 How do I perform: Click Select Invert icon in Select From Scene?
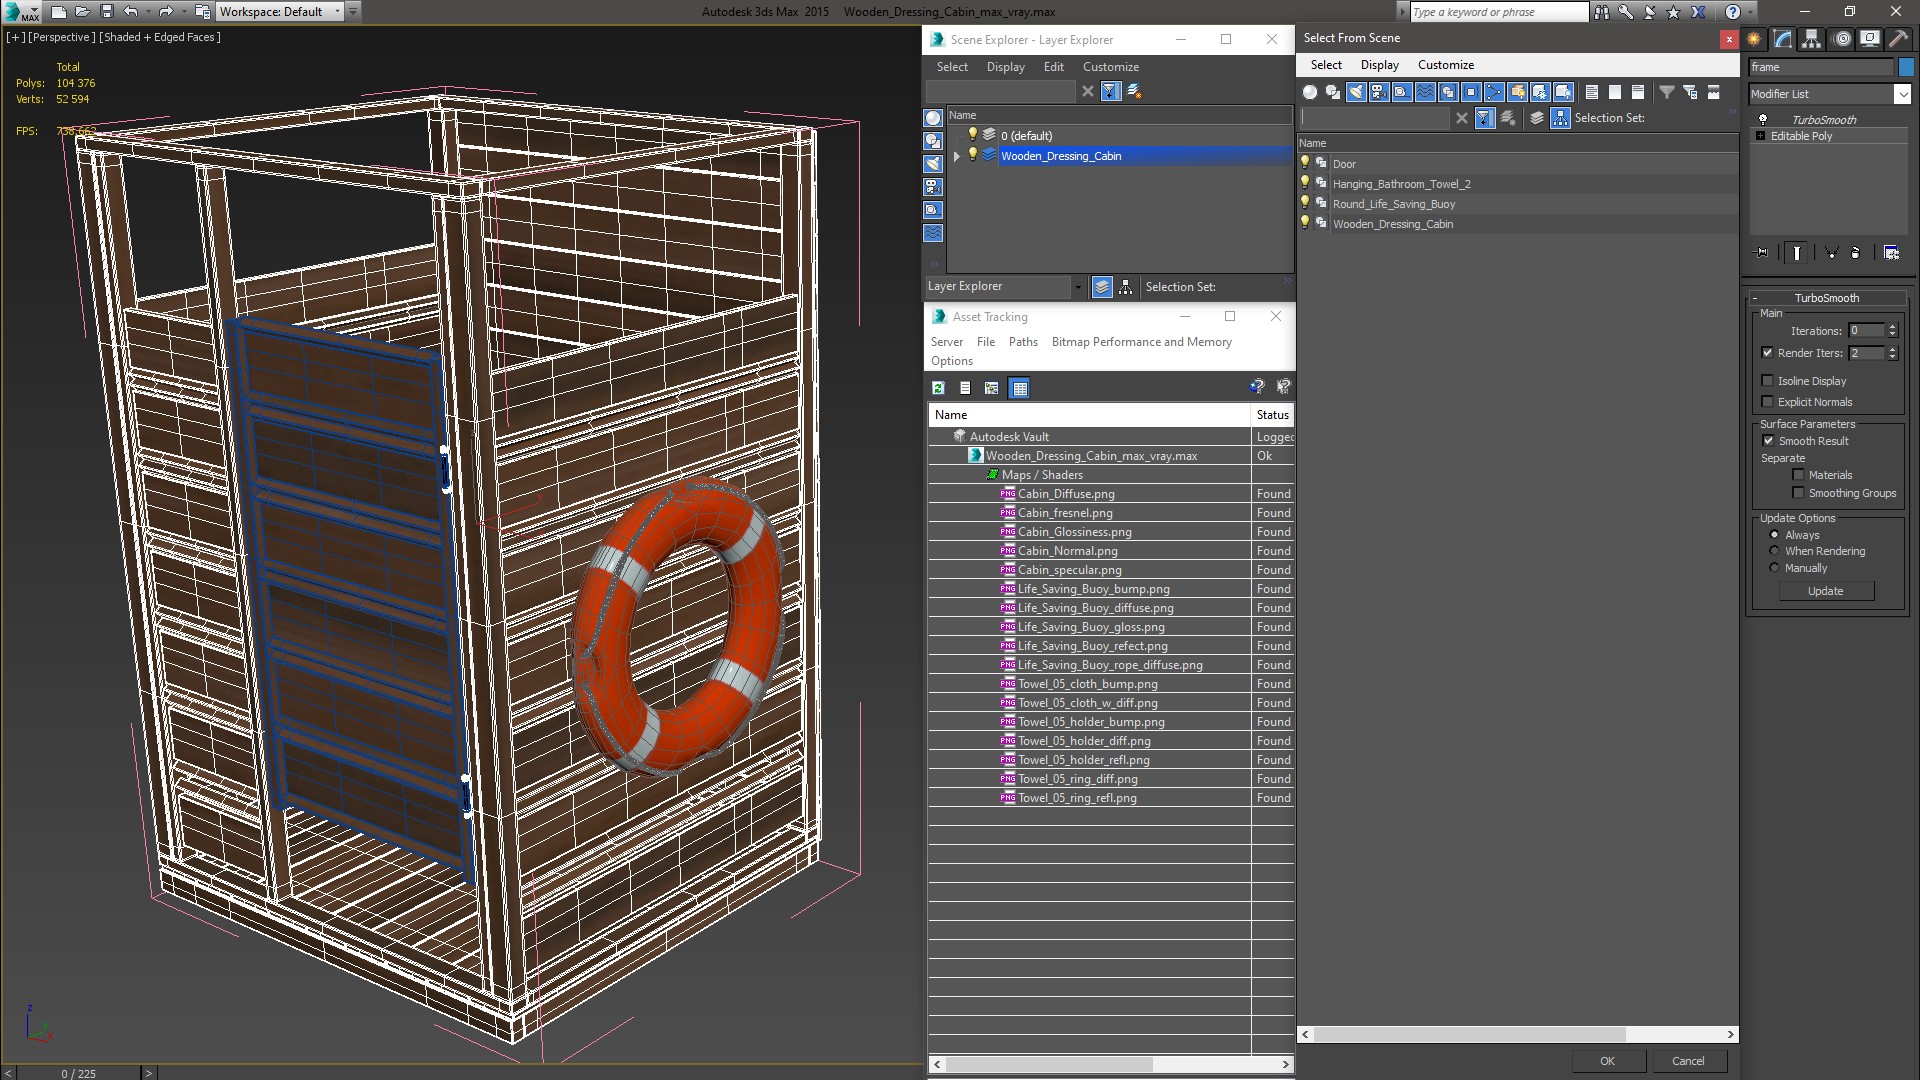[x=1638, y=92]
